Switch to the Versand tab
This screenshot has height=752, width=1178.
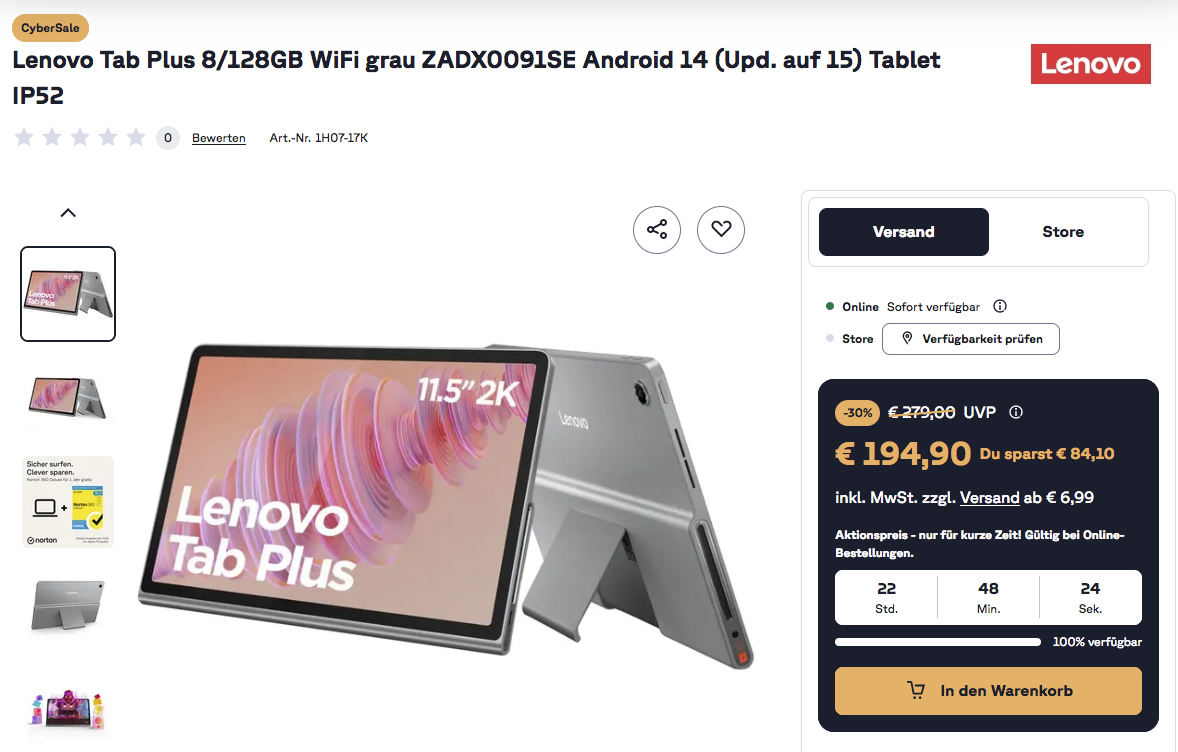[904, 232]
